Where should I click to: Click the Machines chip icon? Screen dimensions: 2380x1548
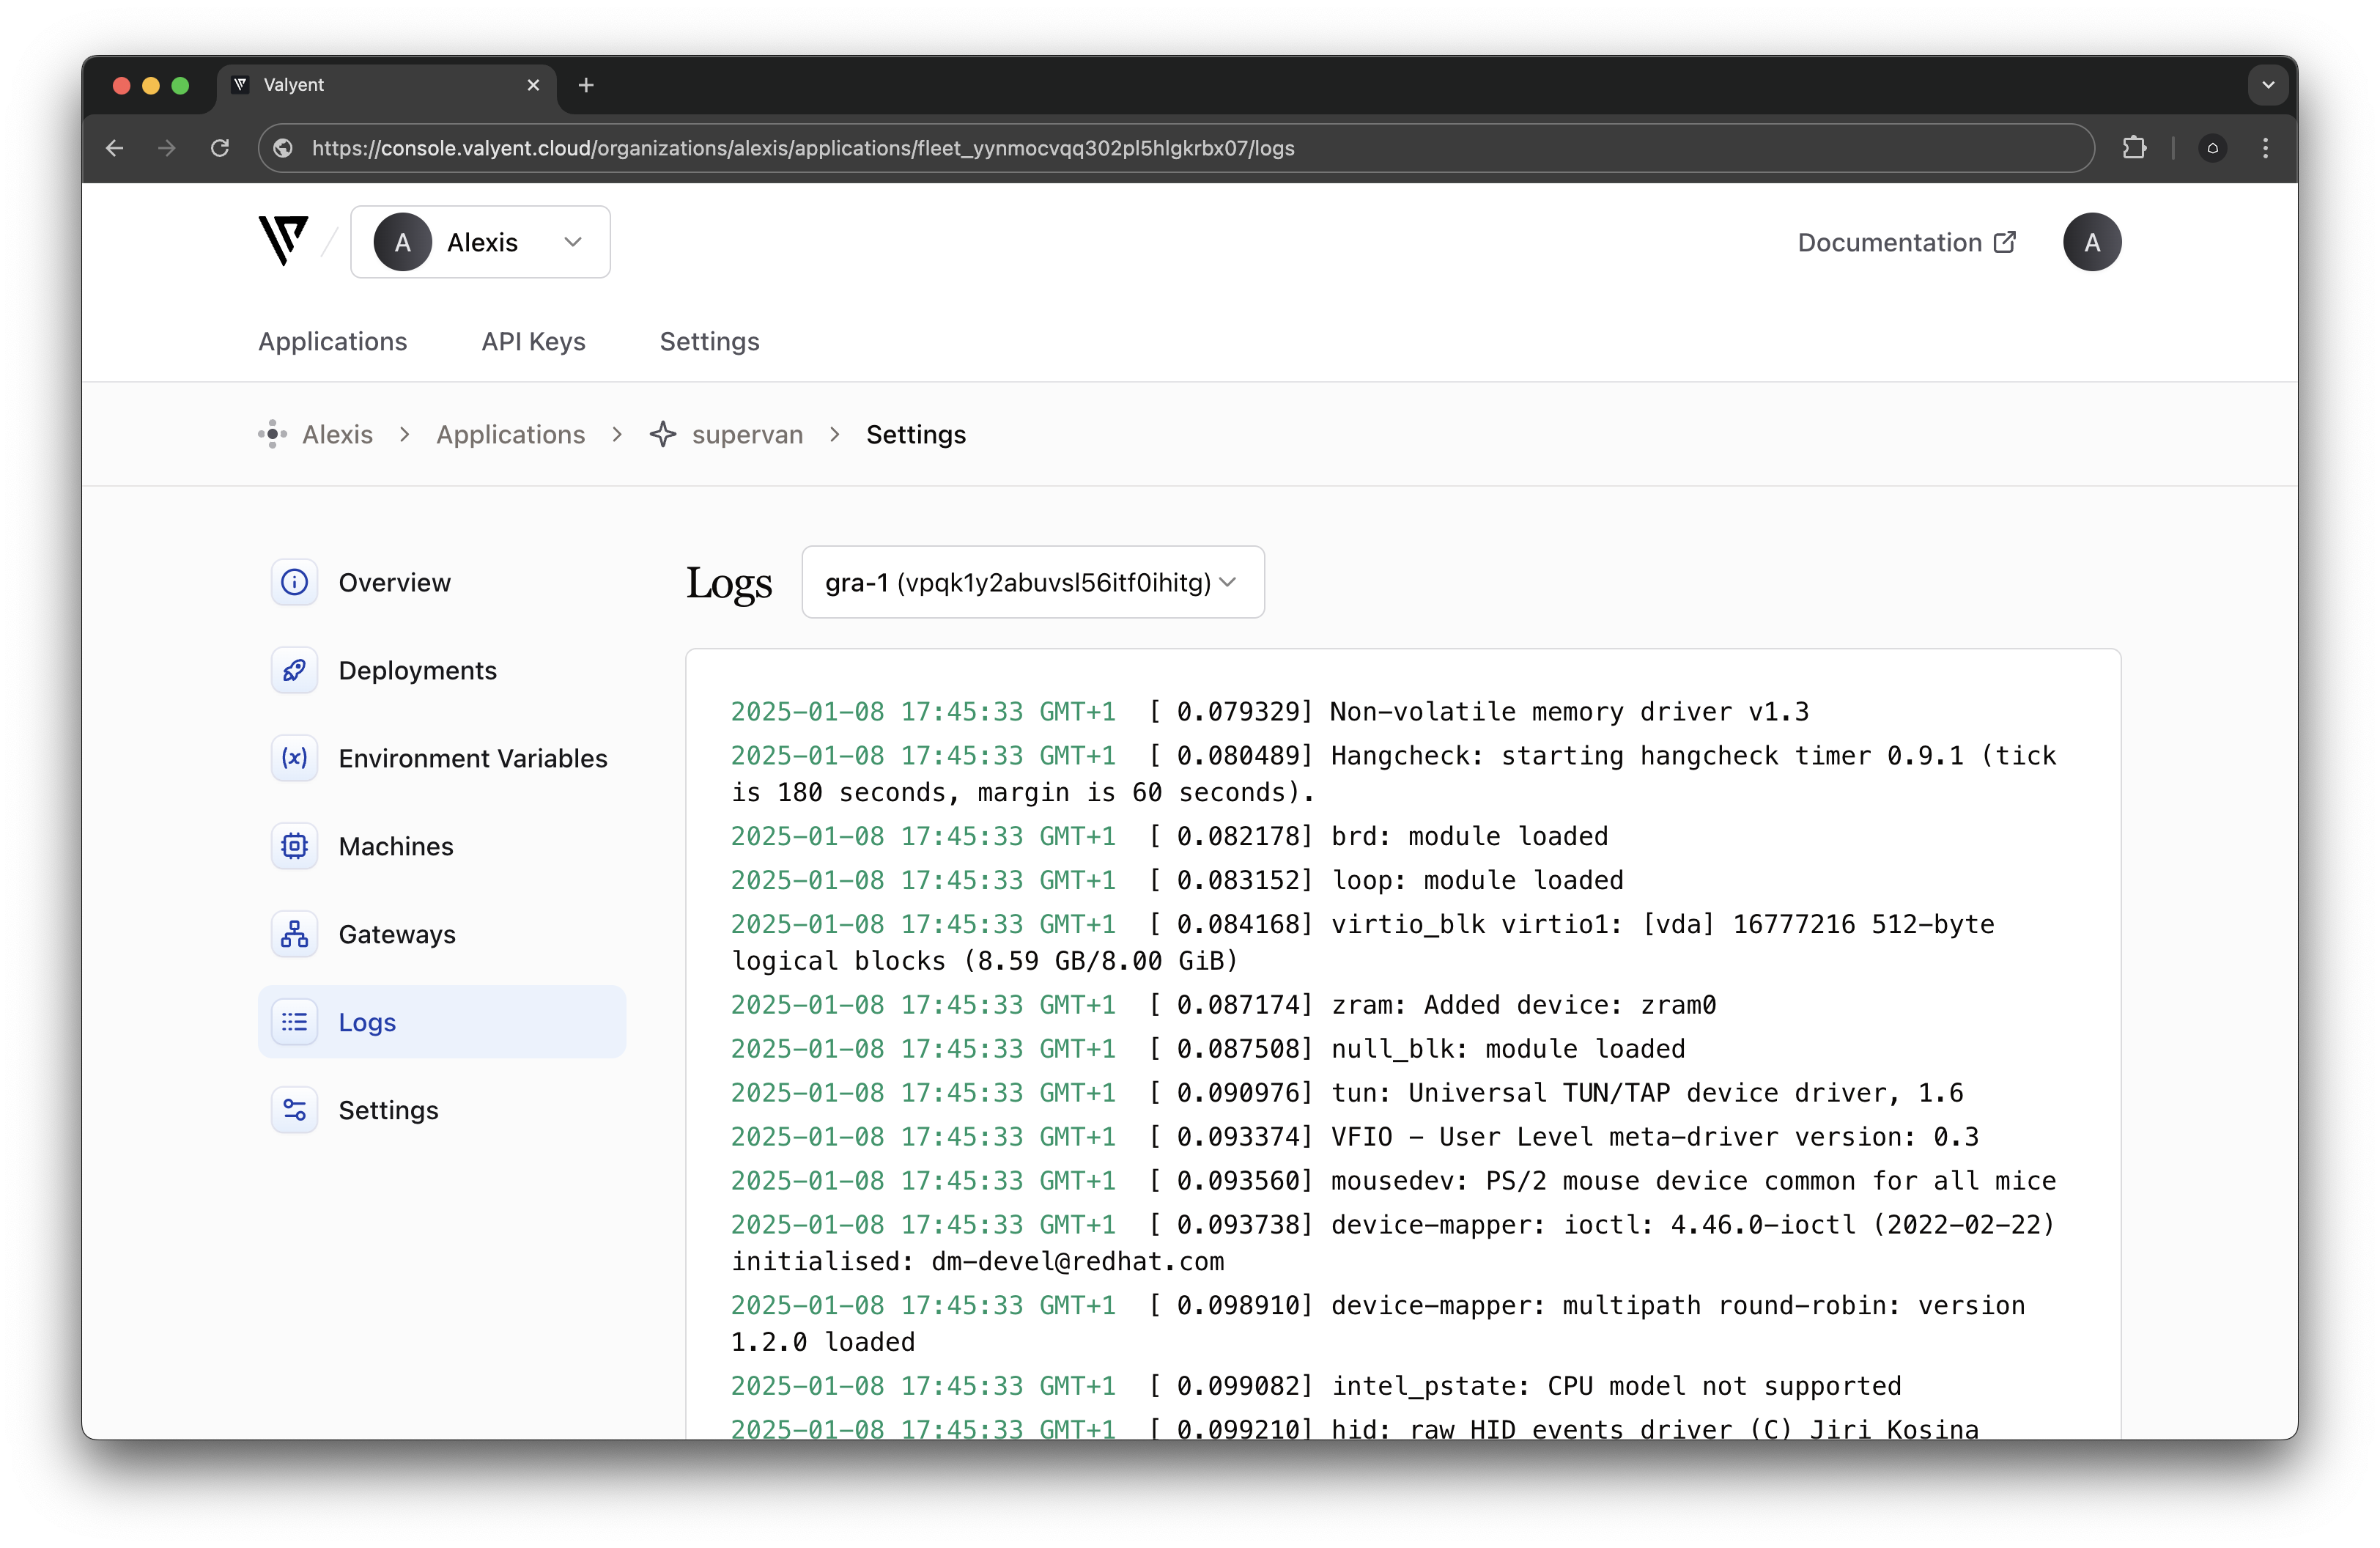[294, 846]
